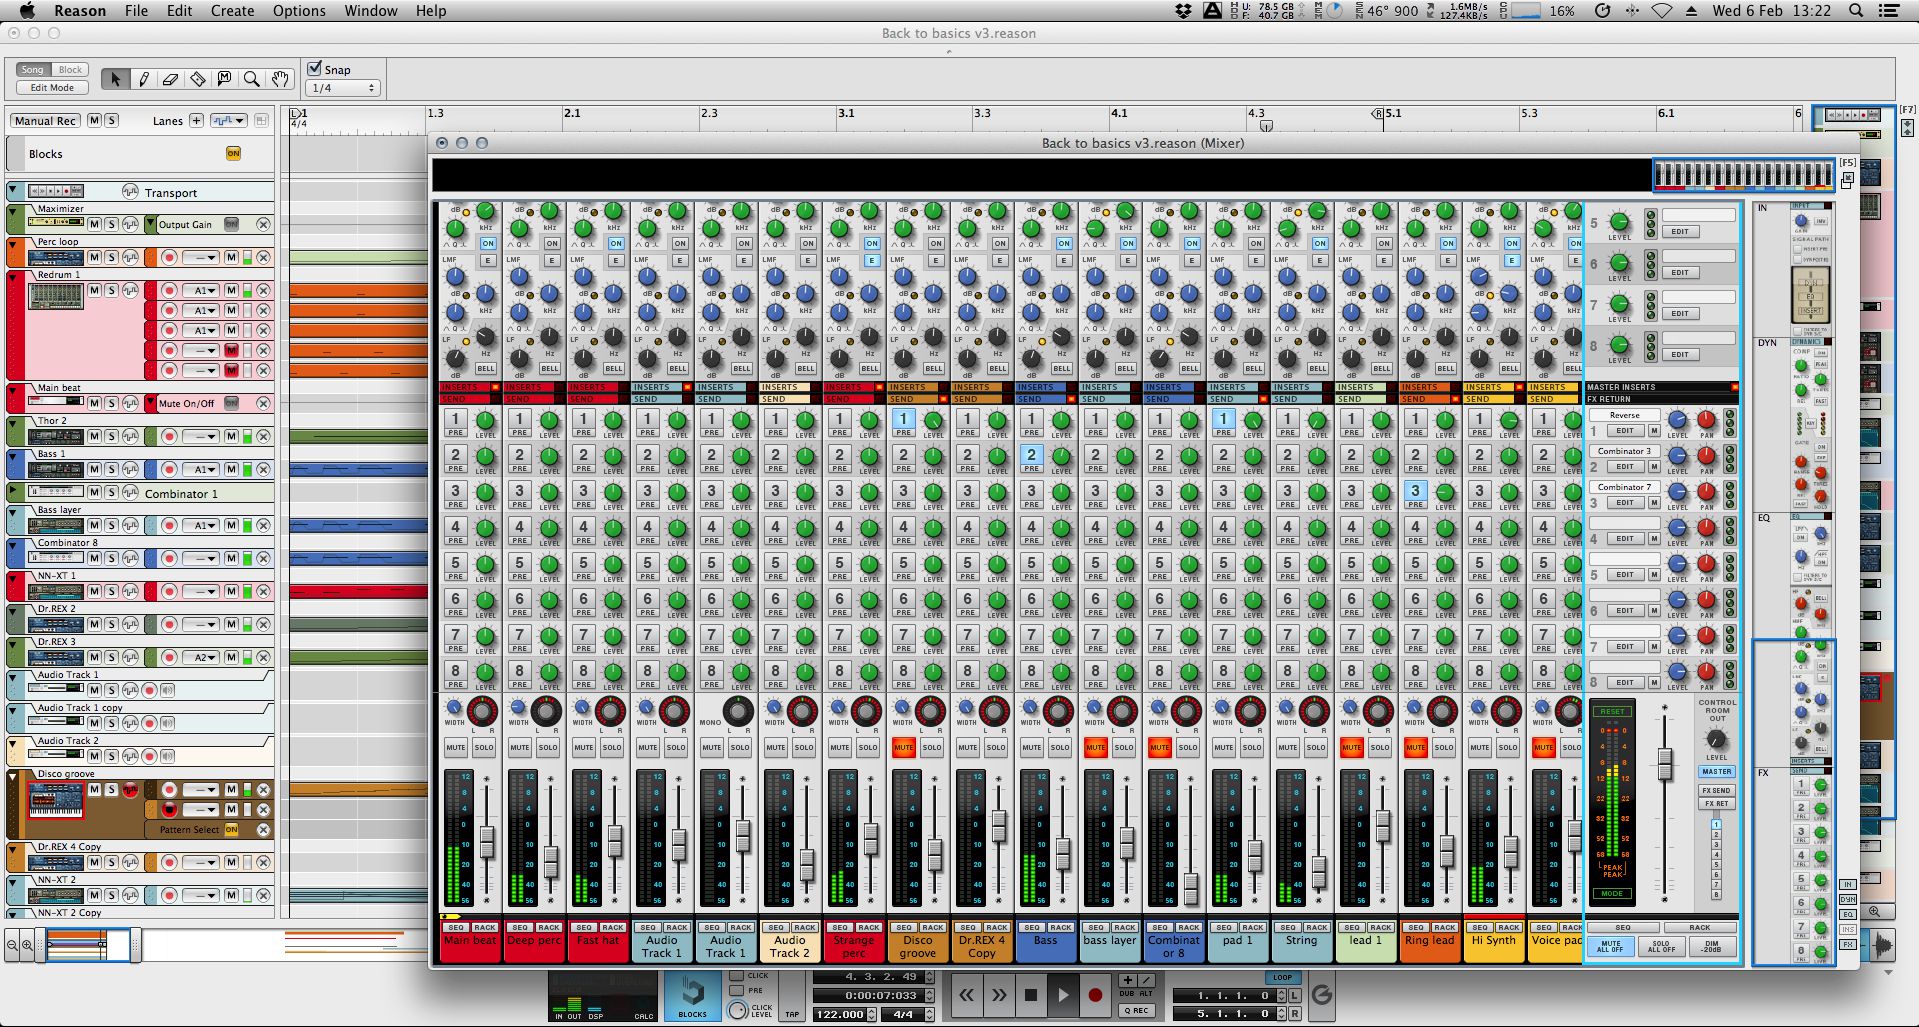Click record enable on Perc loop lane

click(169, 257)
